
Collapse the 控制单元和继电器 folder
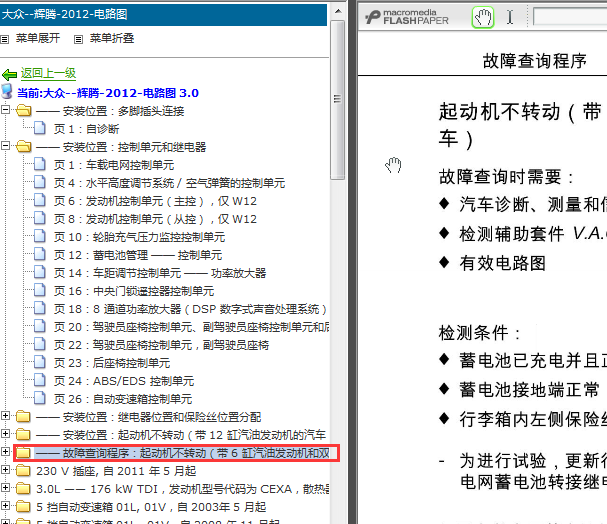point(5,146)
